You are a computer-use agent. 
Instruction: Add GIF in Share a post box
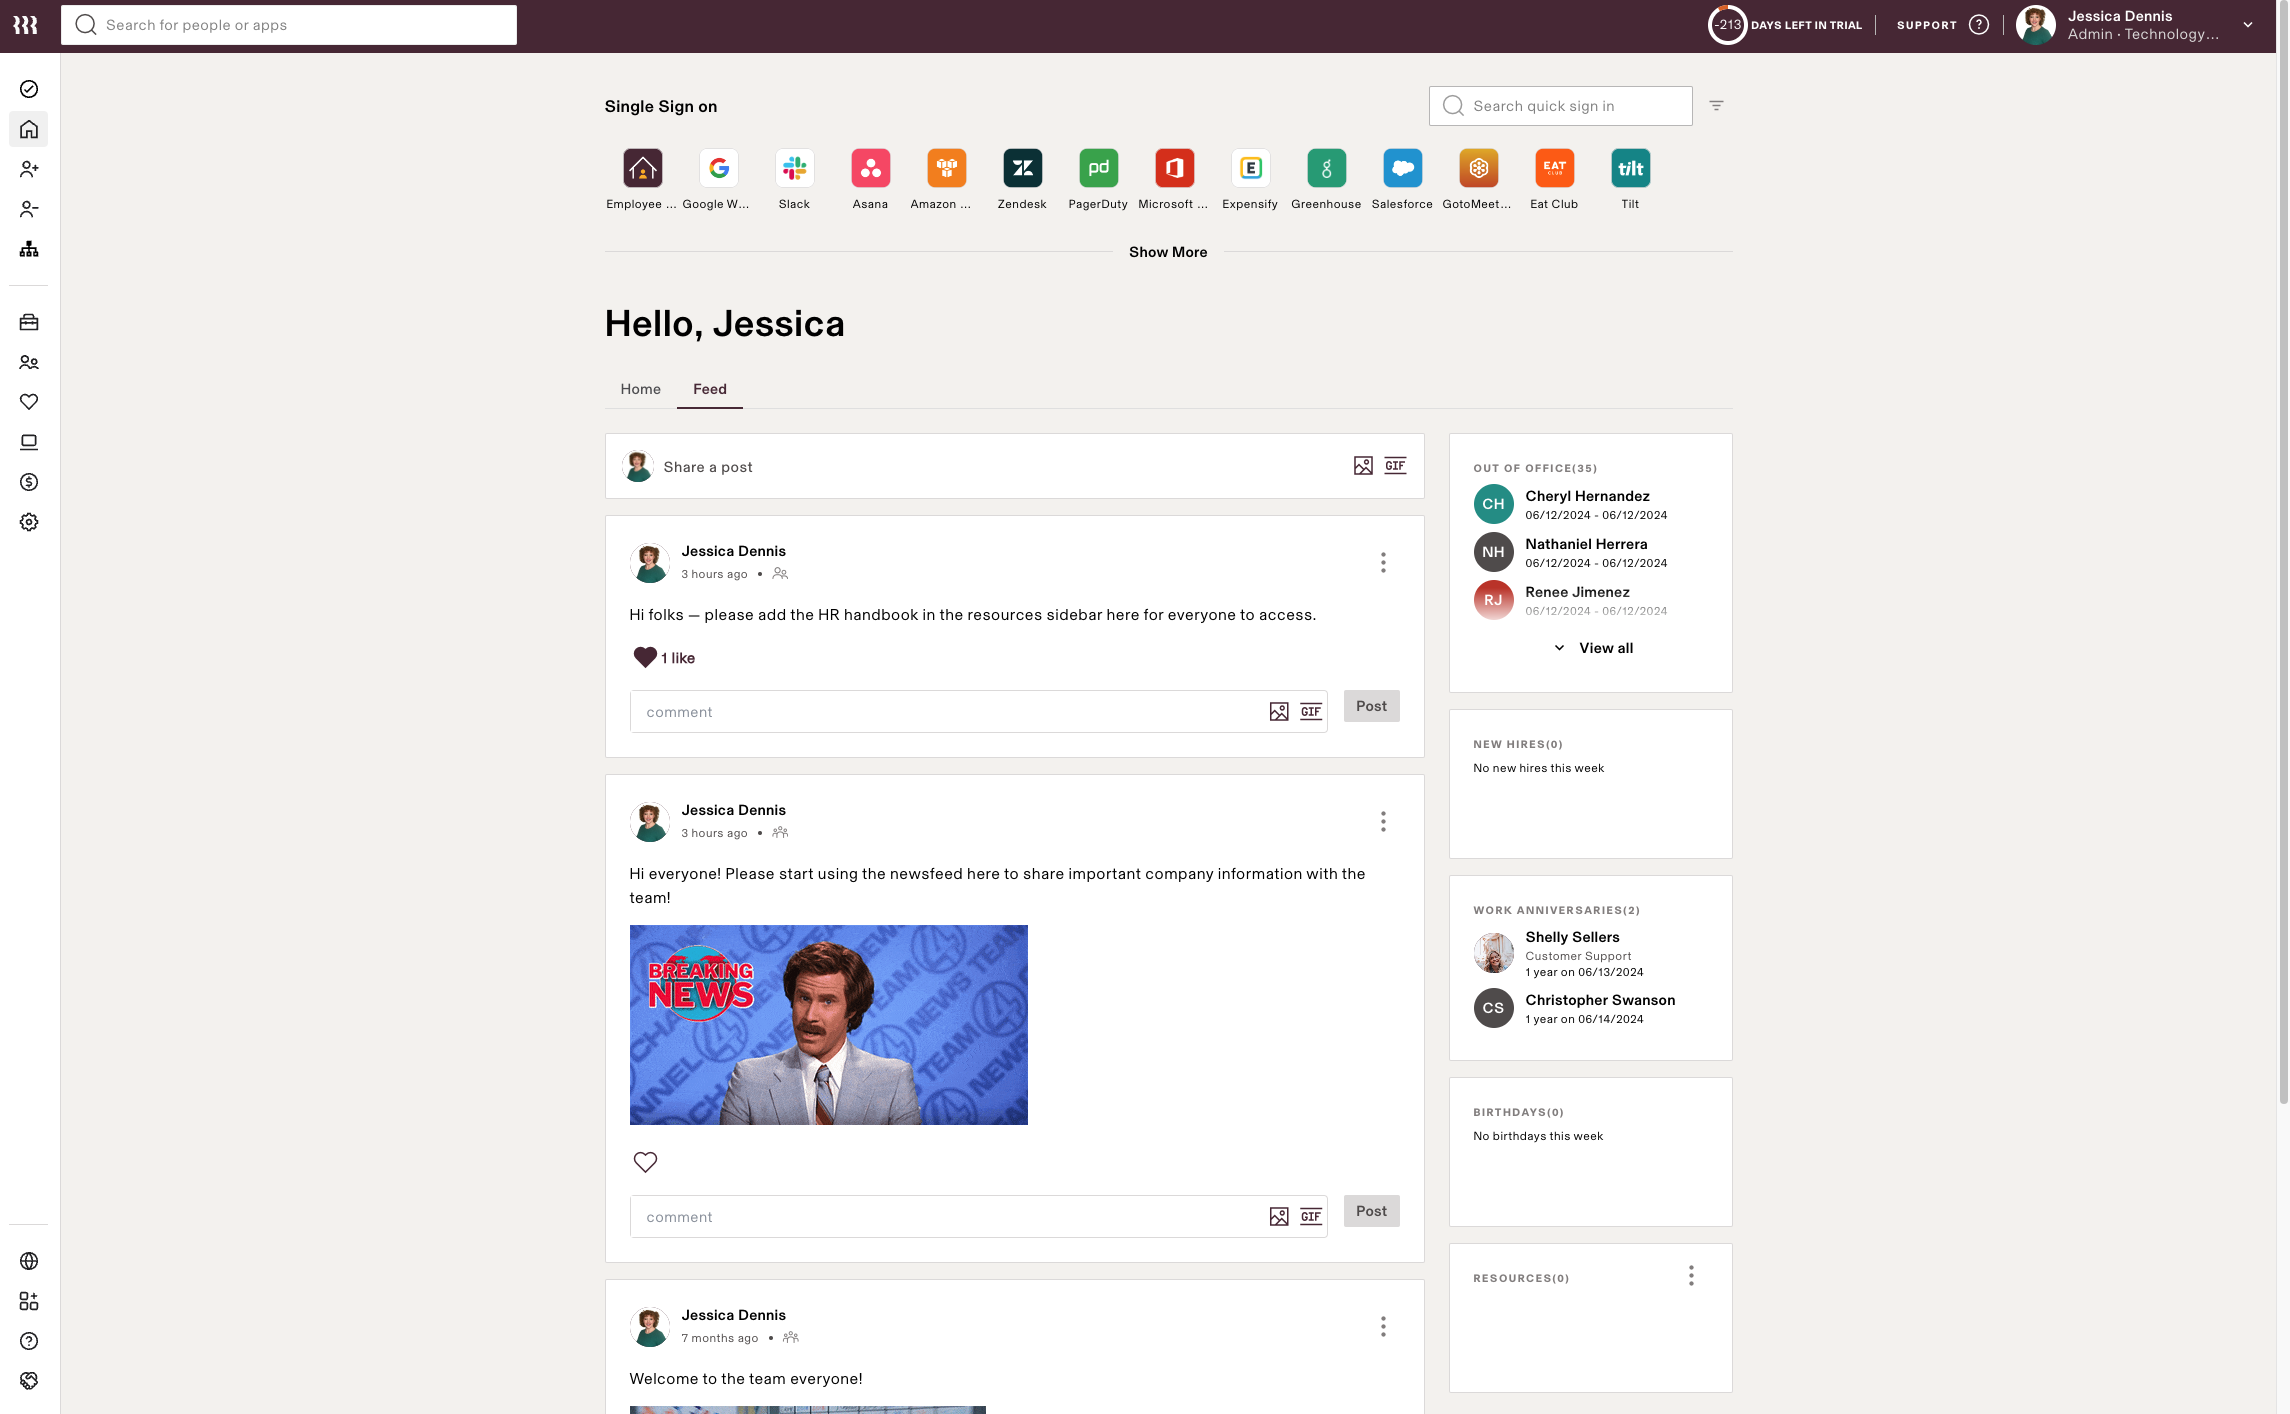click(1395, 466)
